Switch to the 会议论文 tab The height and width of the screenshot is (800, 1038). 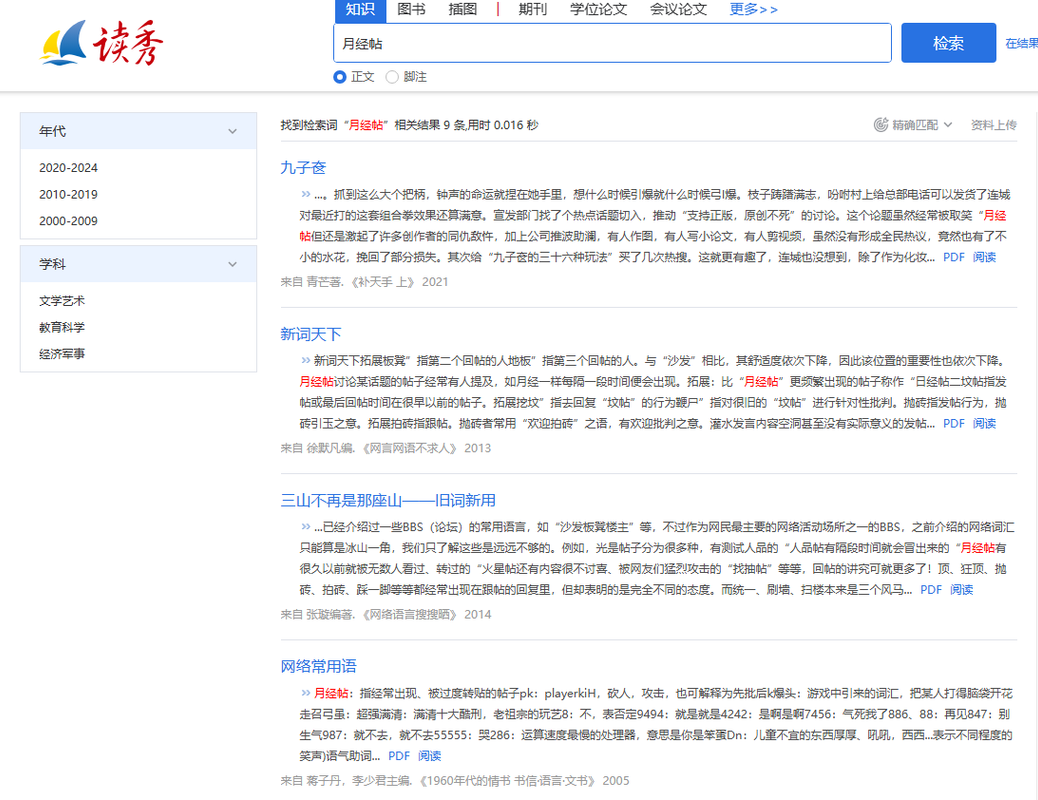[678, 9]
